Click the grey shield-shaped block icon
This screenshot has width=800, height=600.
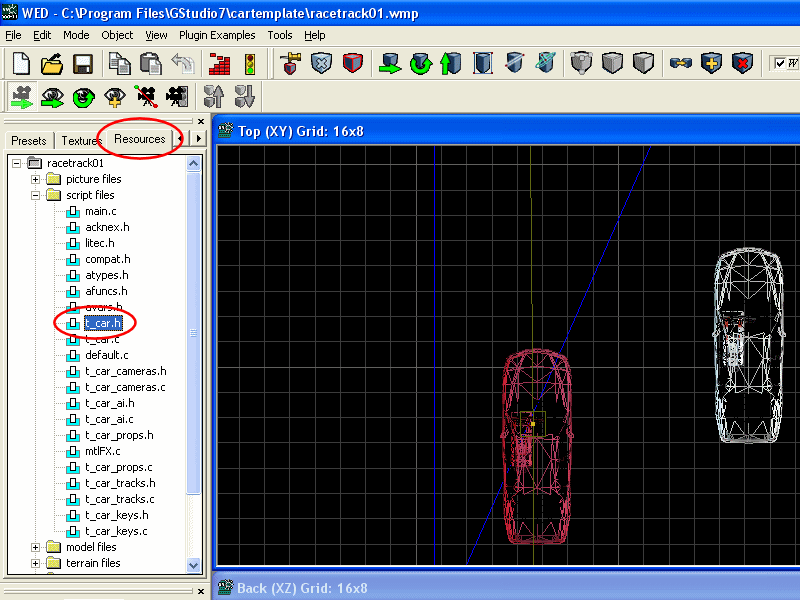point(581,64)
